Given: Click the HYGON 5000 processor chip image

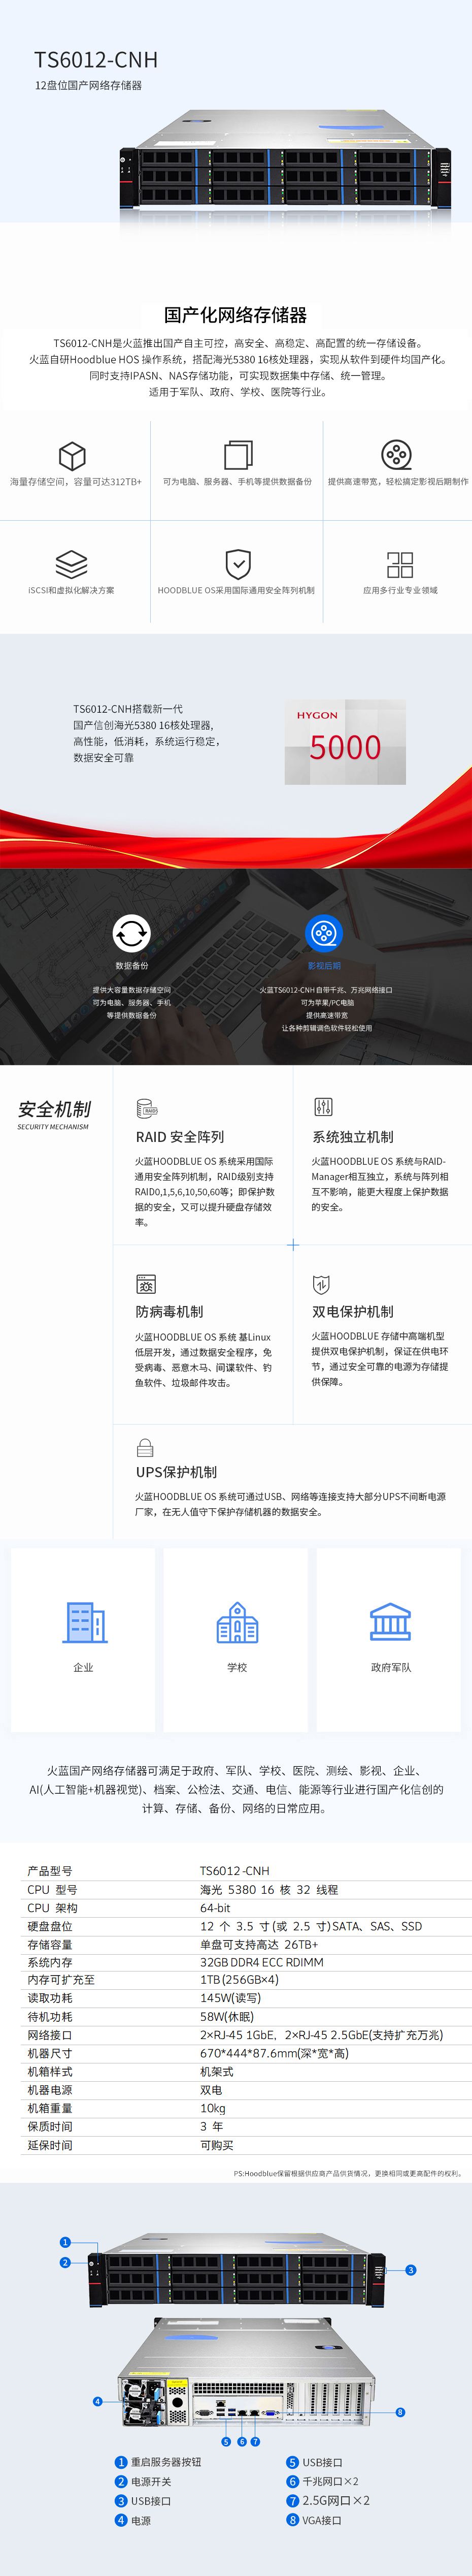Looking at the screenshot, I should [345, 741].
